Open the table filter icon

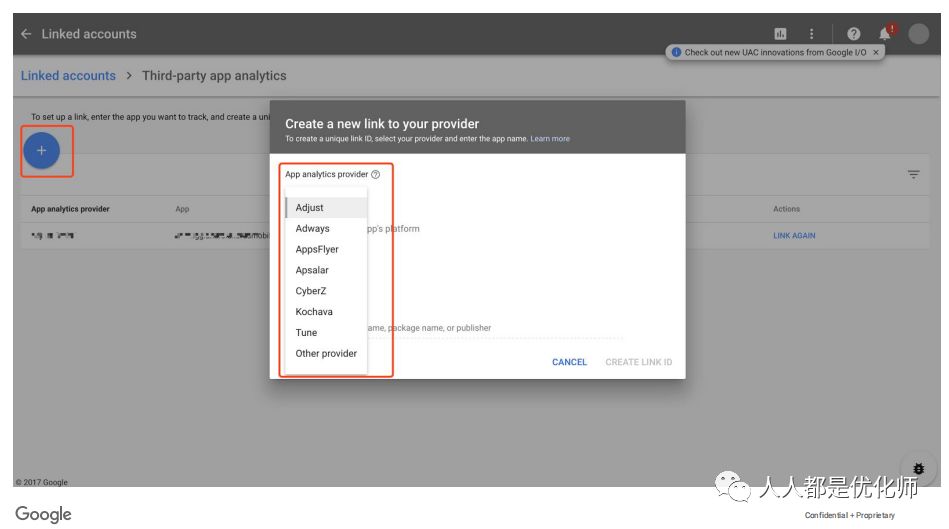(x=913, y=175)
